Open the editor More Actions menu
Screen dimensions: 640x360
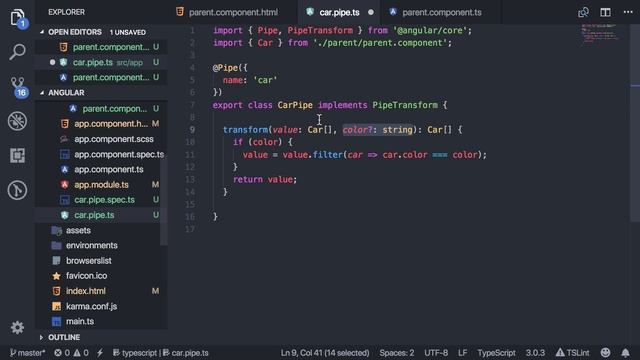click(628, 12)
